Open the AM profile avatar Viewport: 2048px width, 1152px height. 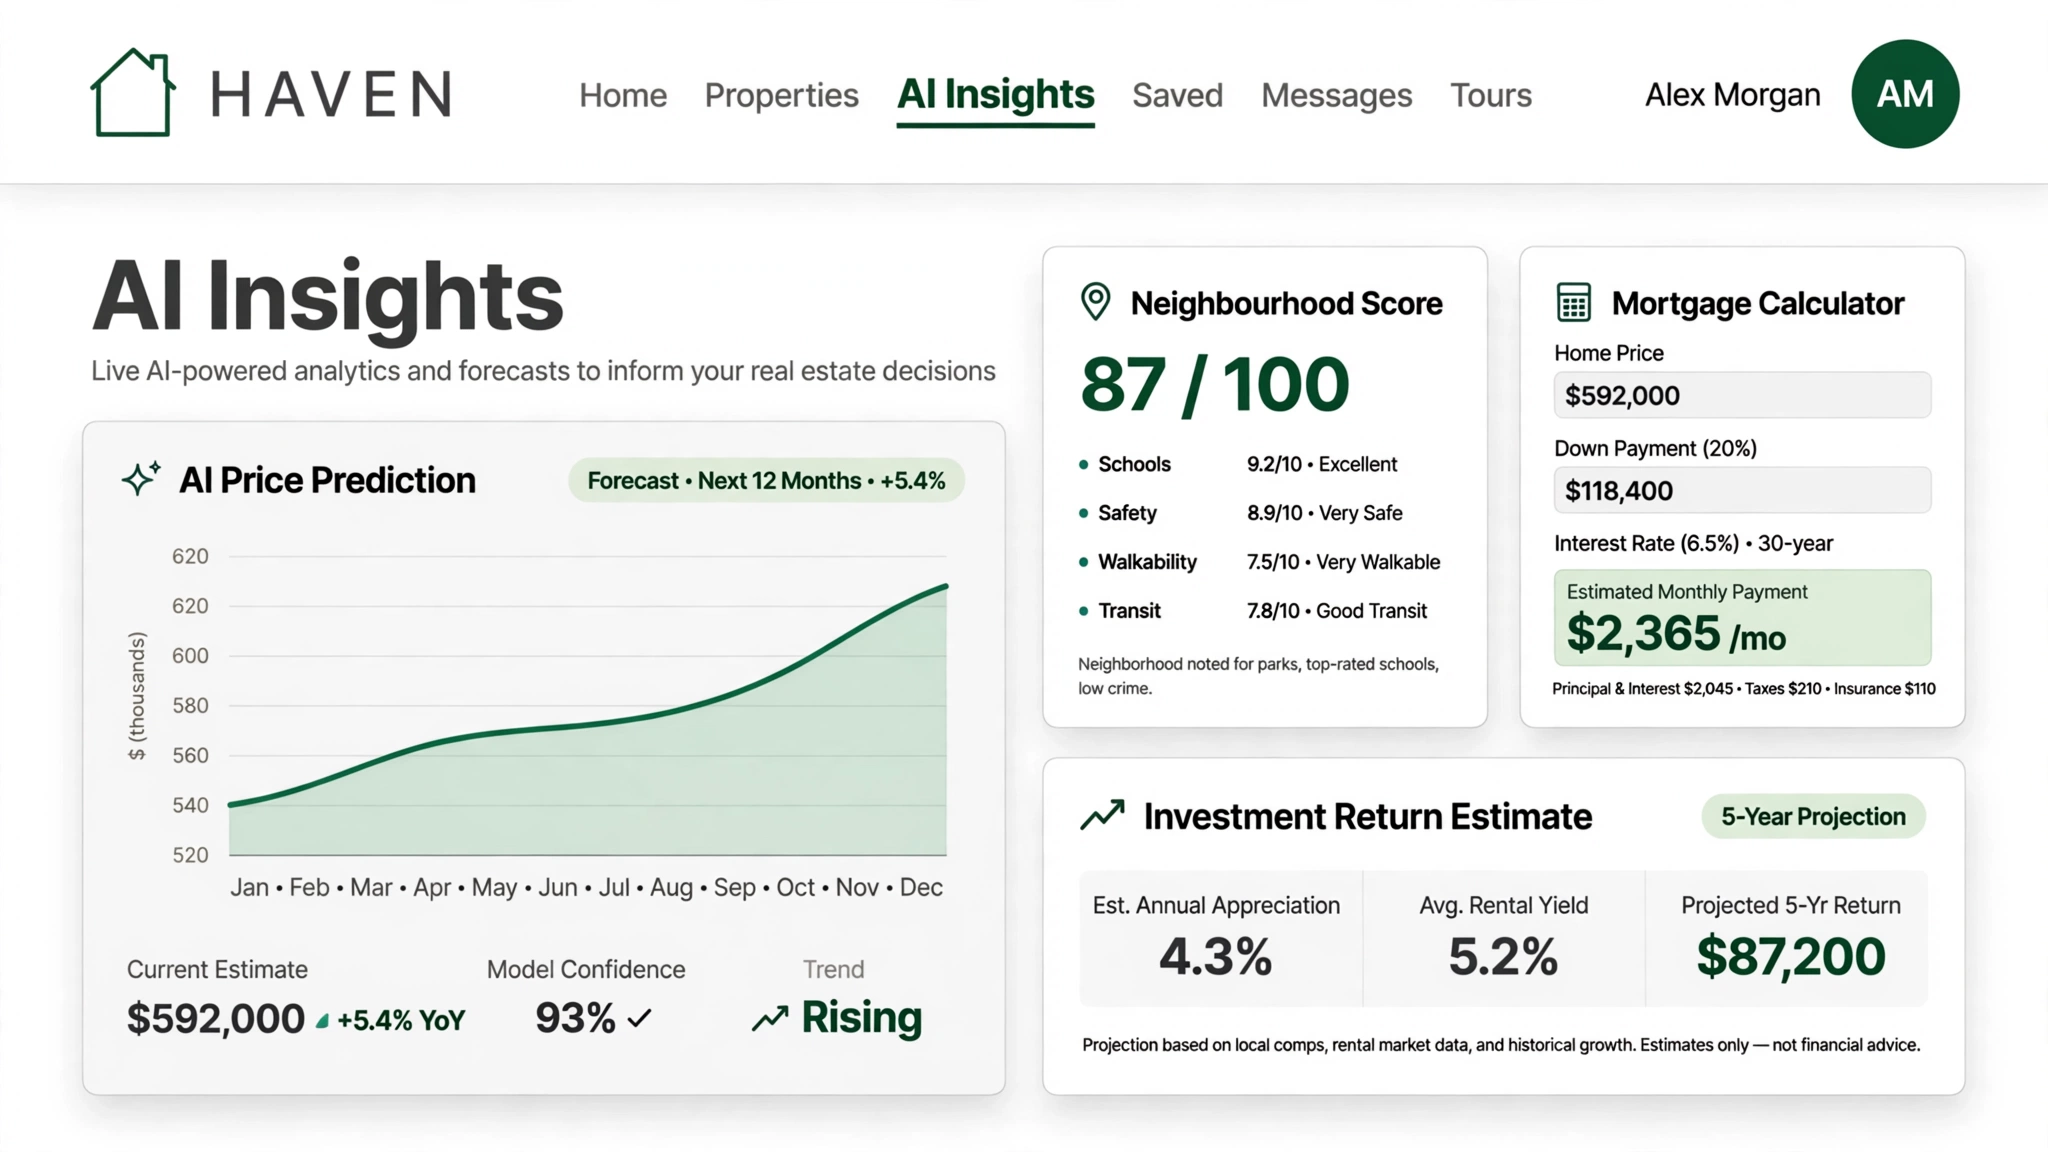1905,94
